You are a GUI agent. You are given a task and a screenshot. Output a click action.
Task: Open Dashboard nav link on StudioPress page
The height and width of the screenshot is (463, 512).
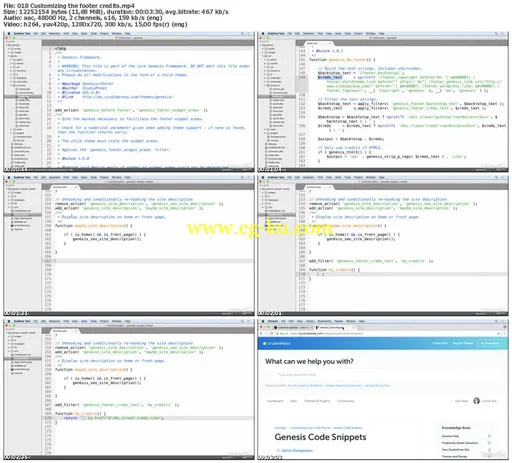coord(275,401)
